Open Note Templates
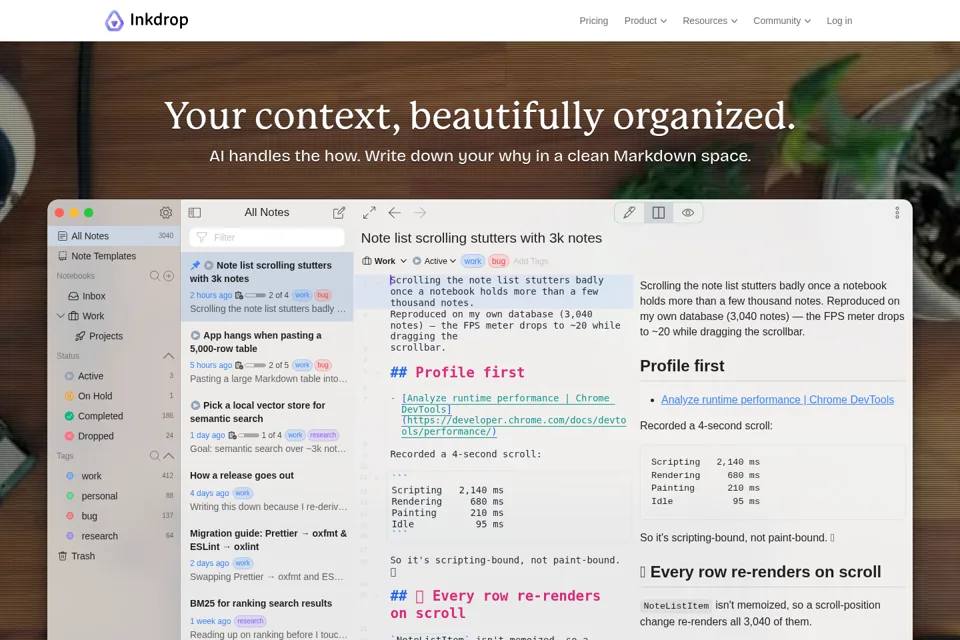This screenshot has width=960, height=640. 114,256
